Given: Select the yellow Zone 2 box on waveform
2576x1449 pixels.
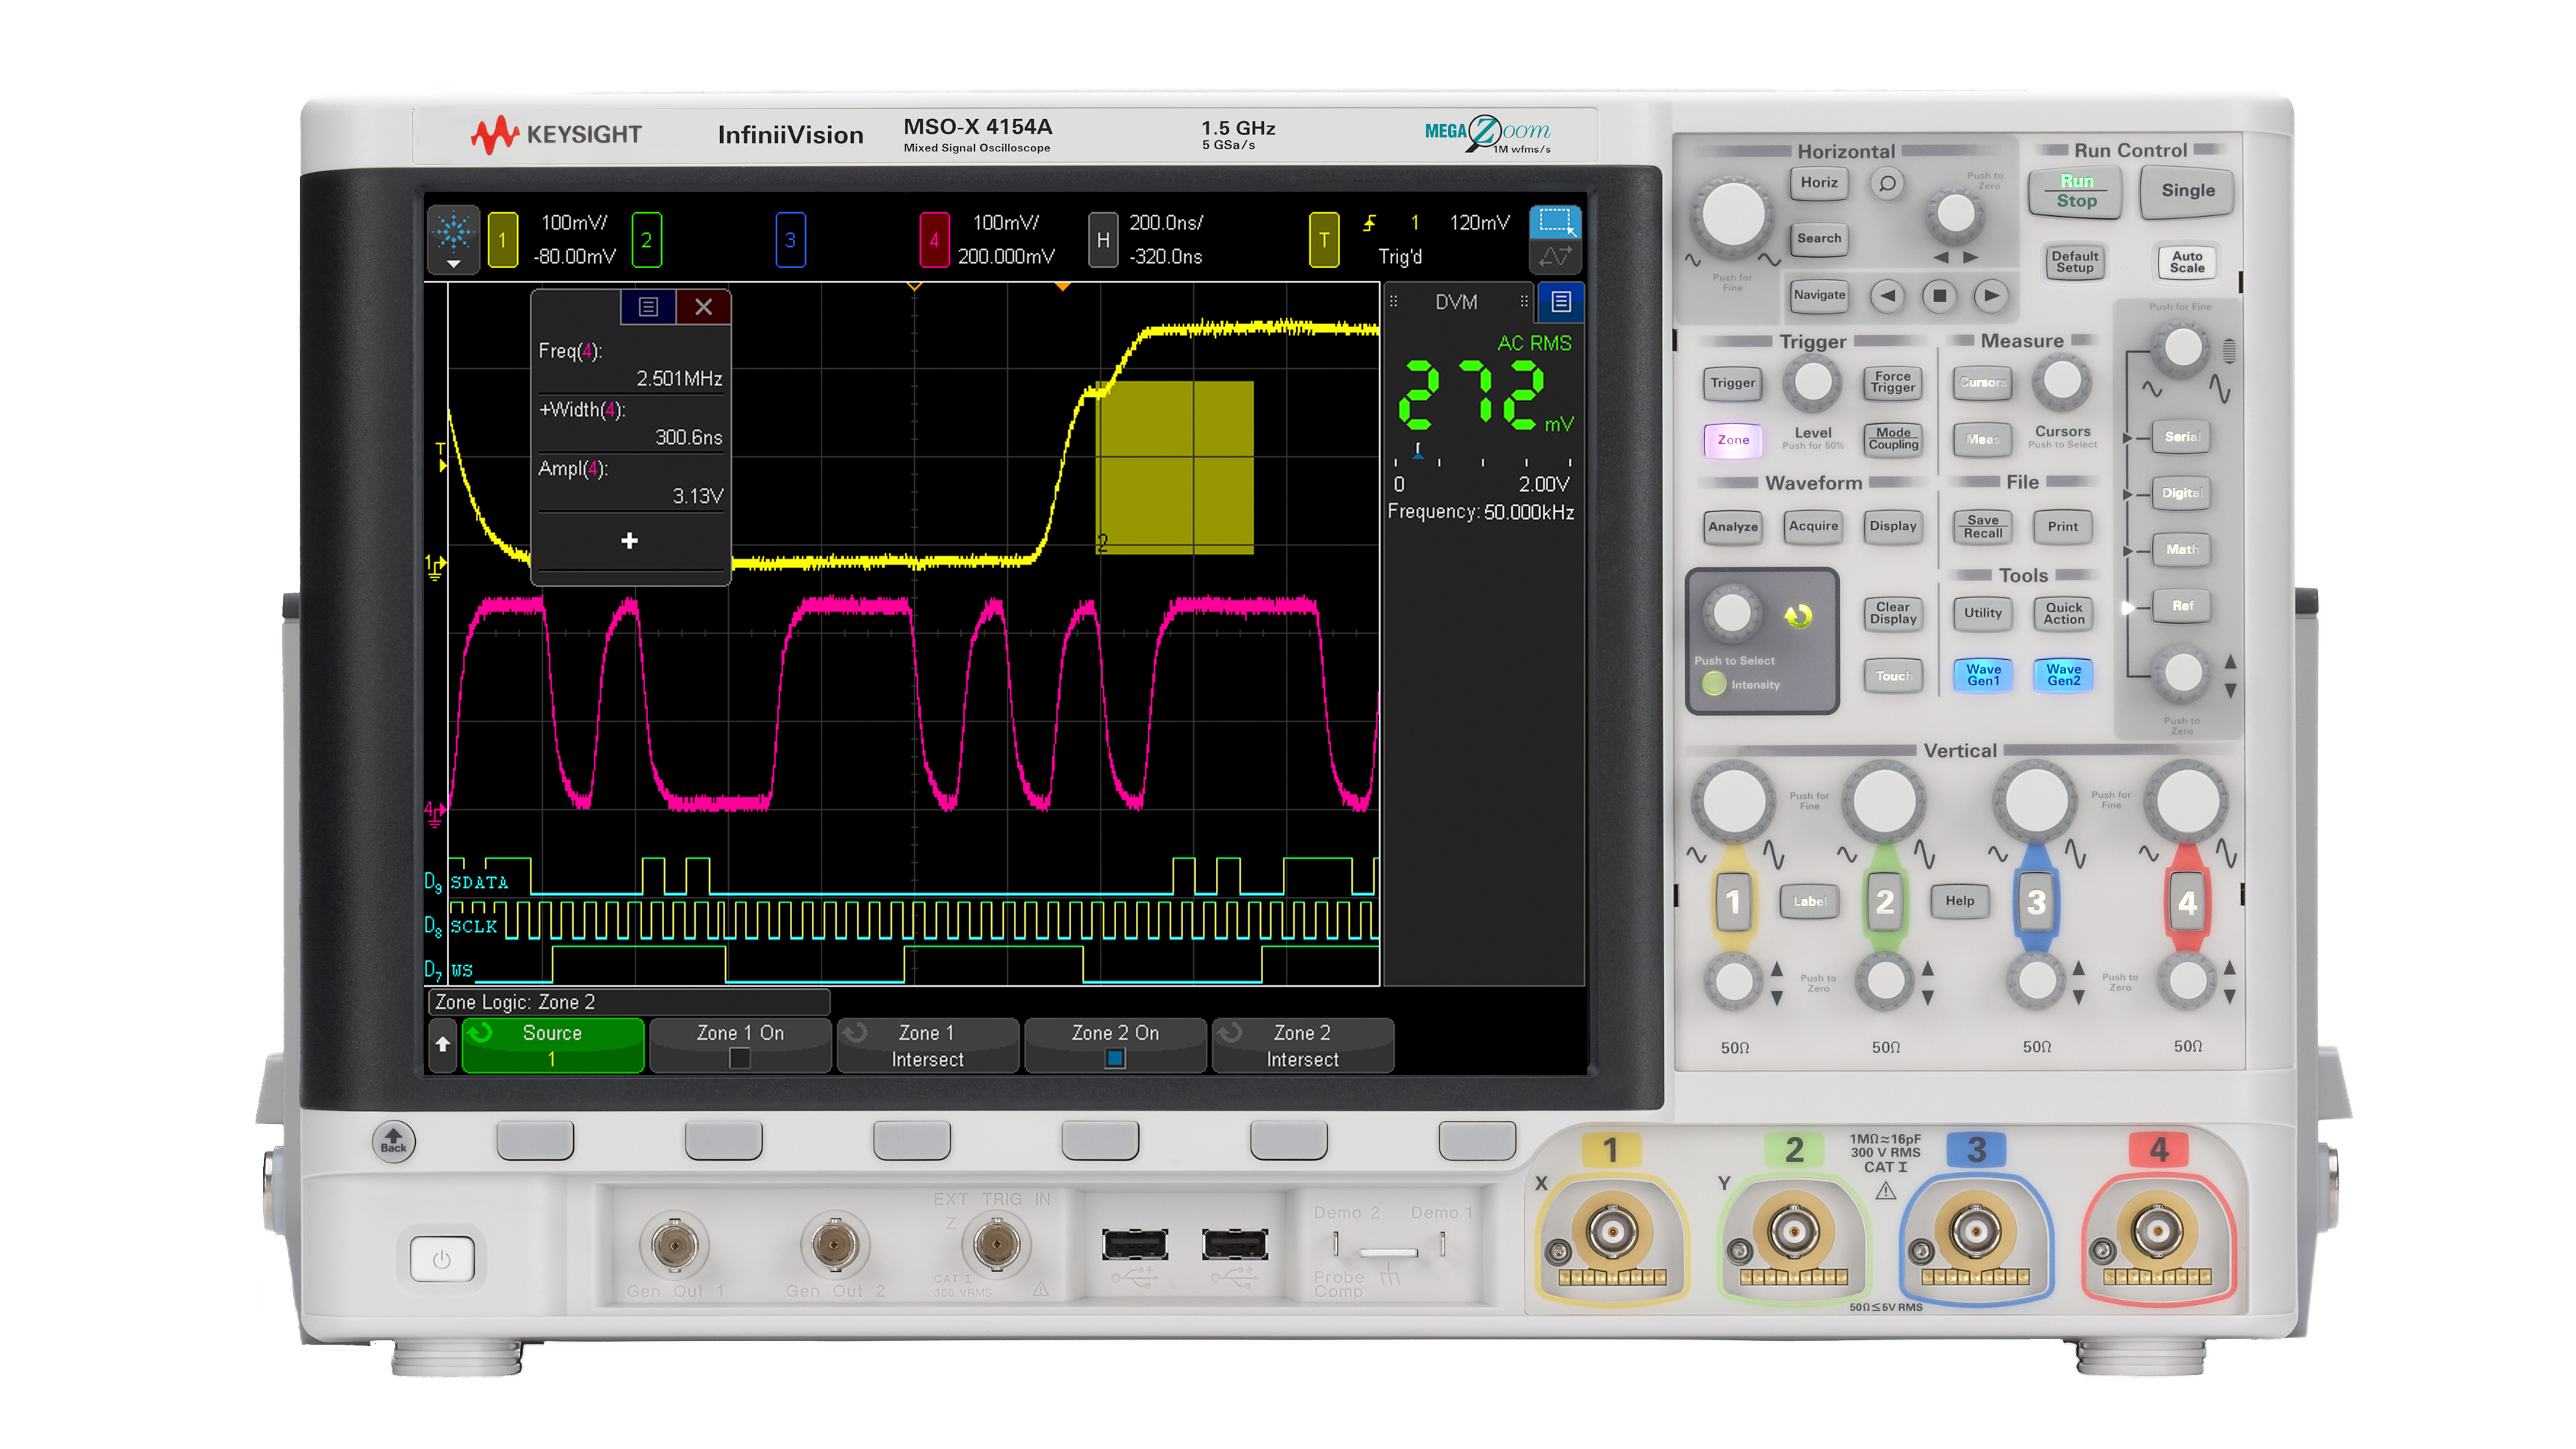Looking at the screenshot, I should point(1175,467).
